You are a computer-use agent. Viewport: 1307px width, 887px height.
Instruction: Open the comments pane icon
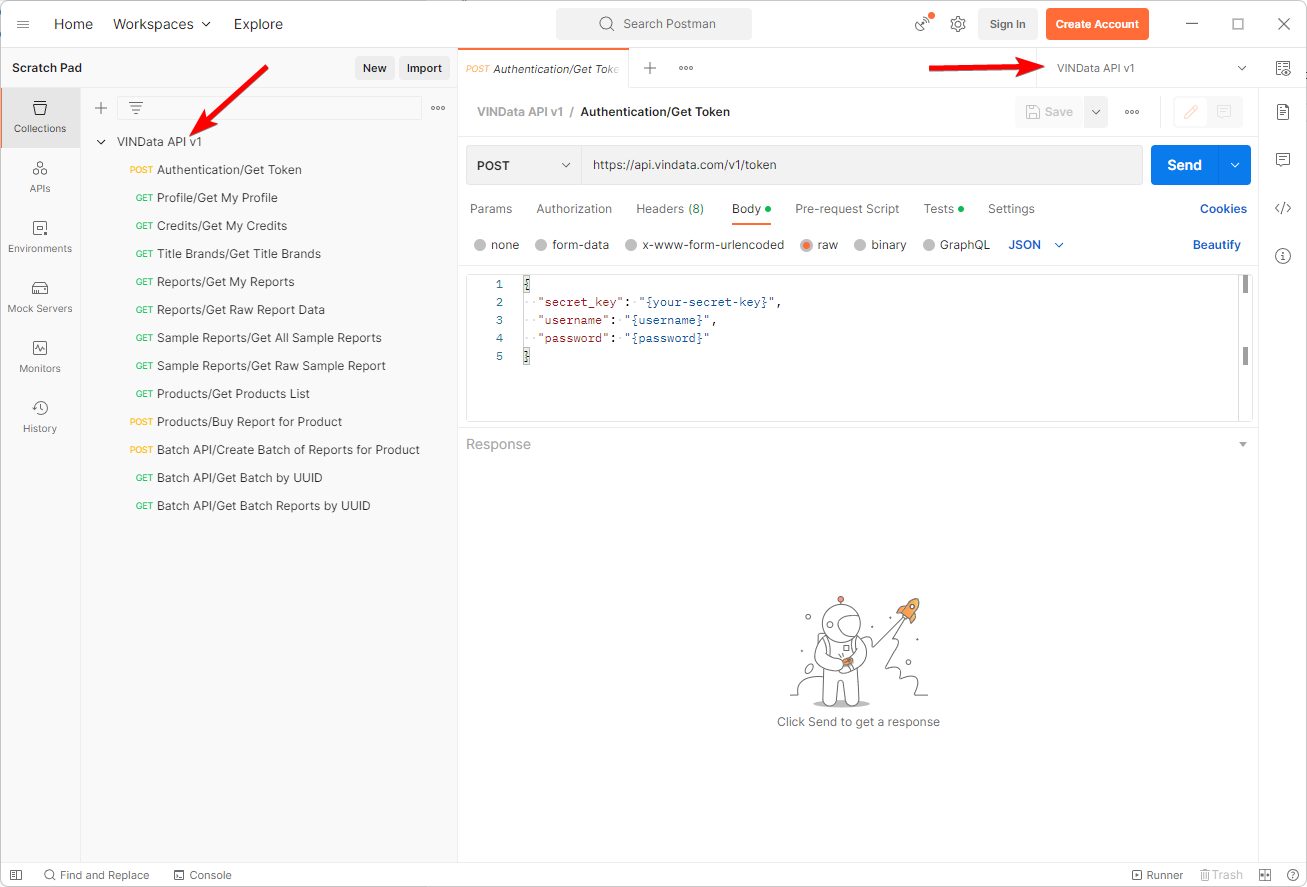click(1283, 160)
